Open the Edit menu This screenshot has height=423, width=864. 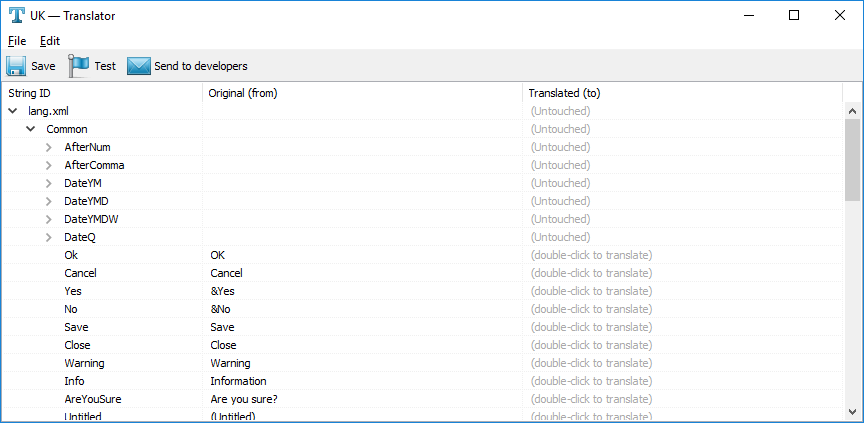pyautogui.click(x=50, y=41)
